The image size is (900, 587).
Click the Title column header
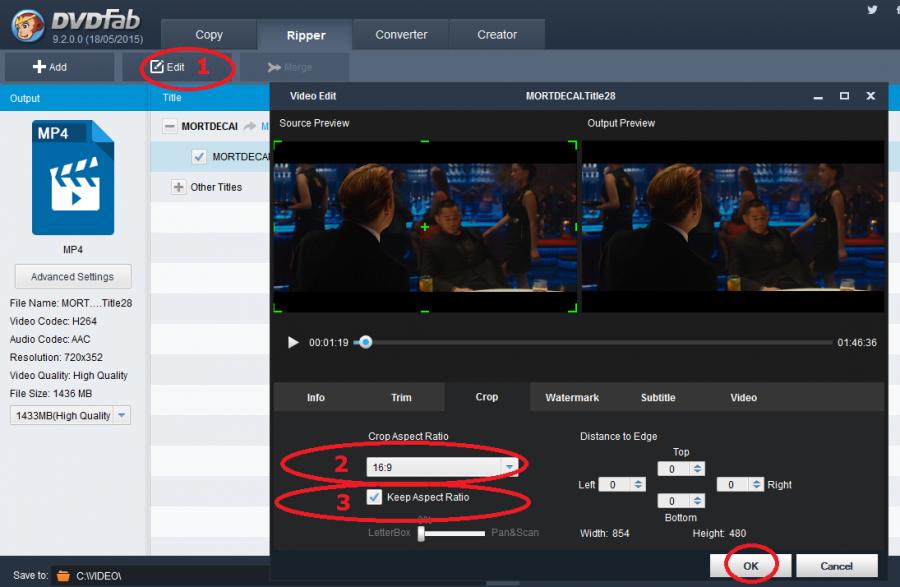pos(172,98)
